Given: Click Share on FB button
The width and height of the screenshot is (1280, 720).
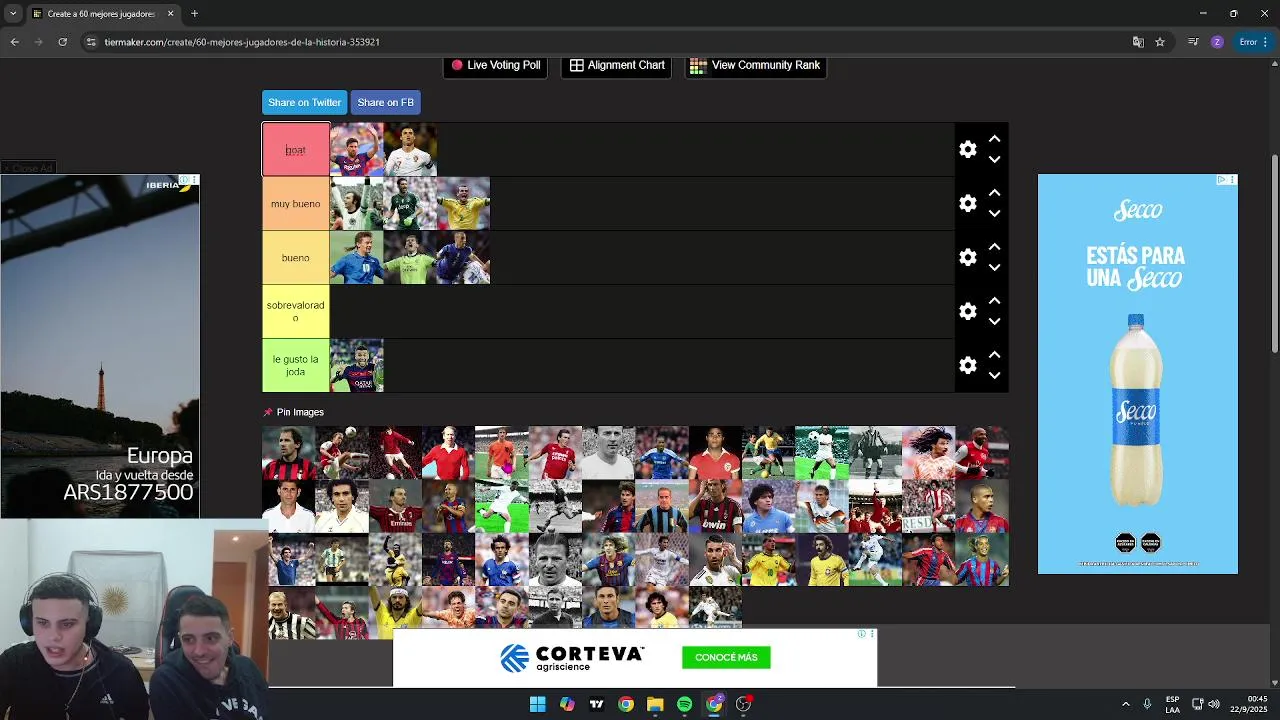Looking at the screenshot, I should point(385,102).
